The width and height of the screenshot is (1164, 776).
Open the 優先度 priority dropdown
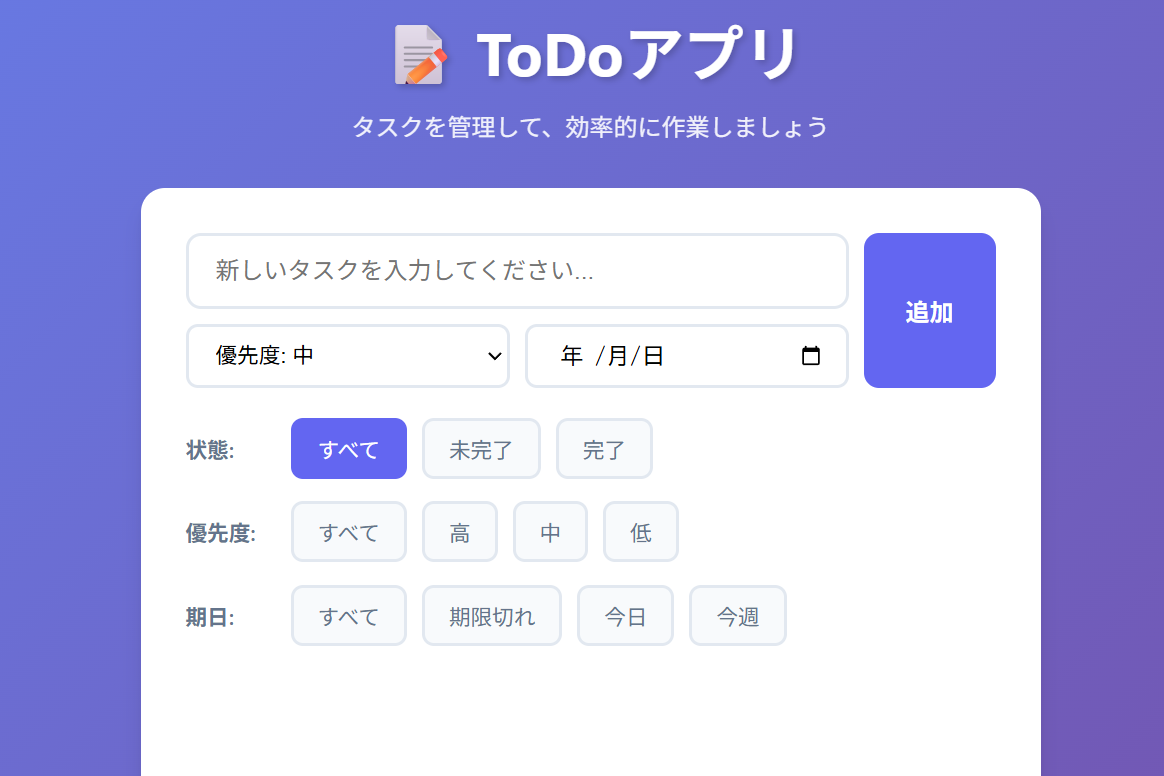[348, 356]
